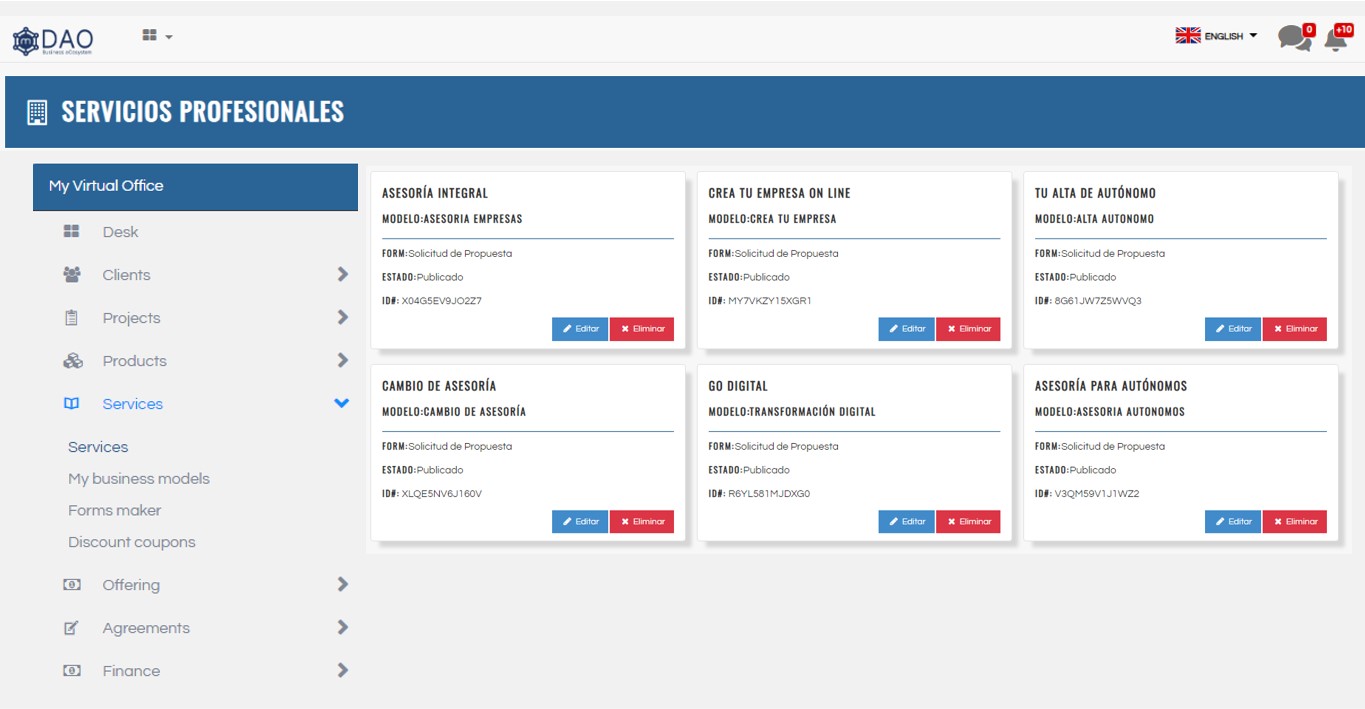
Task: Click the Agreements pencil icon
Action: (72, 628)
